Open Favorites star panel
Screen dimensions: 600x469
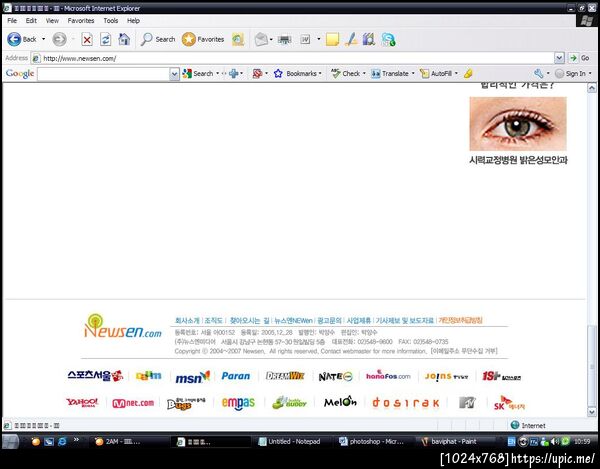[x=203, y=39]
